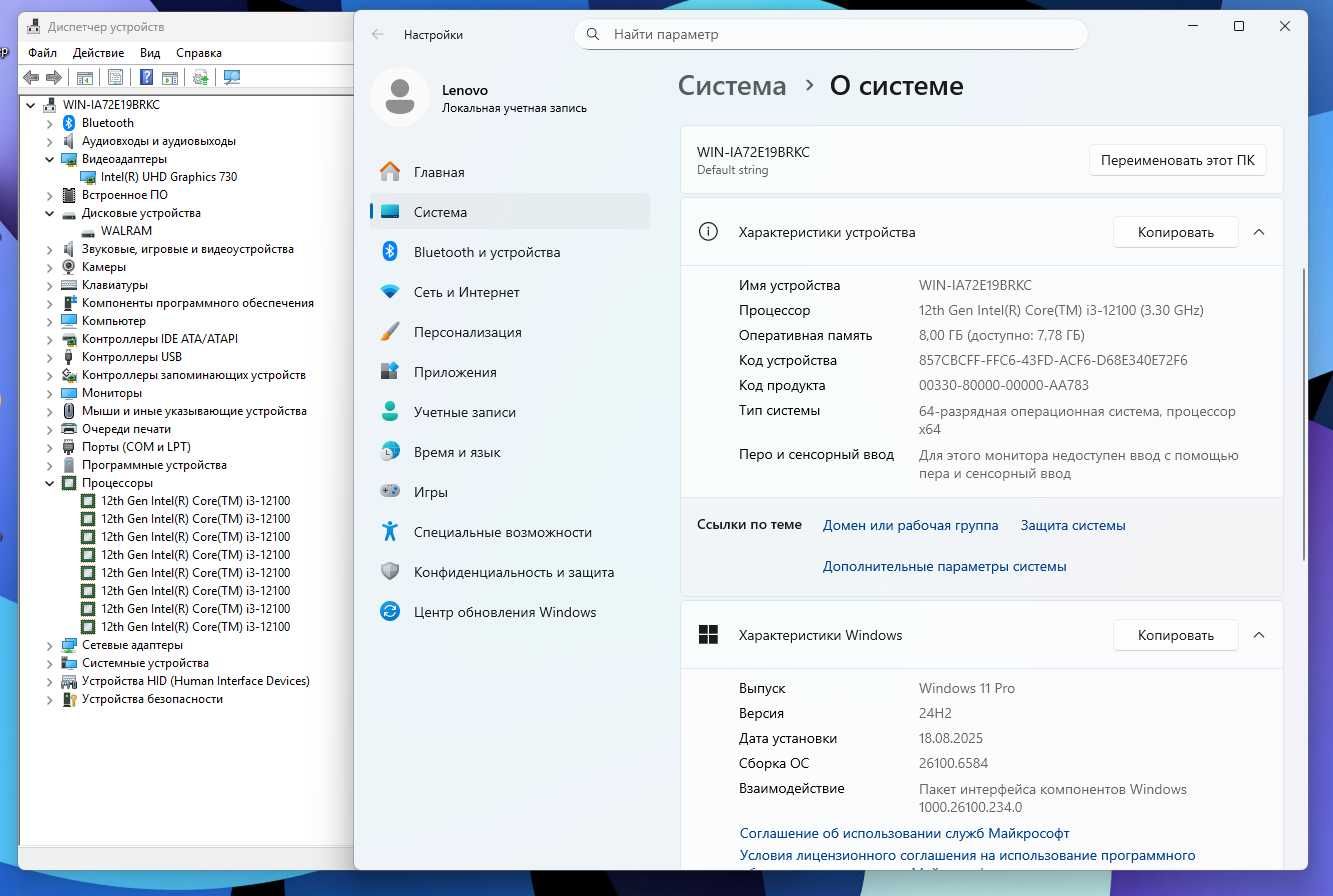The image size is (1333, 896).
Task: Click the back arrow in Settings title bar
Action: (x=377, y=34)
